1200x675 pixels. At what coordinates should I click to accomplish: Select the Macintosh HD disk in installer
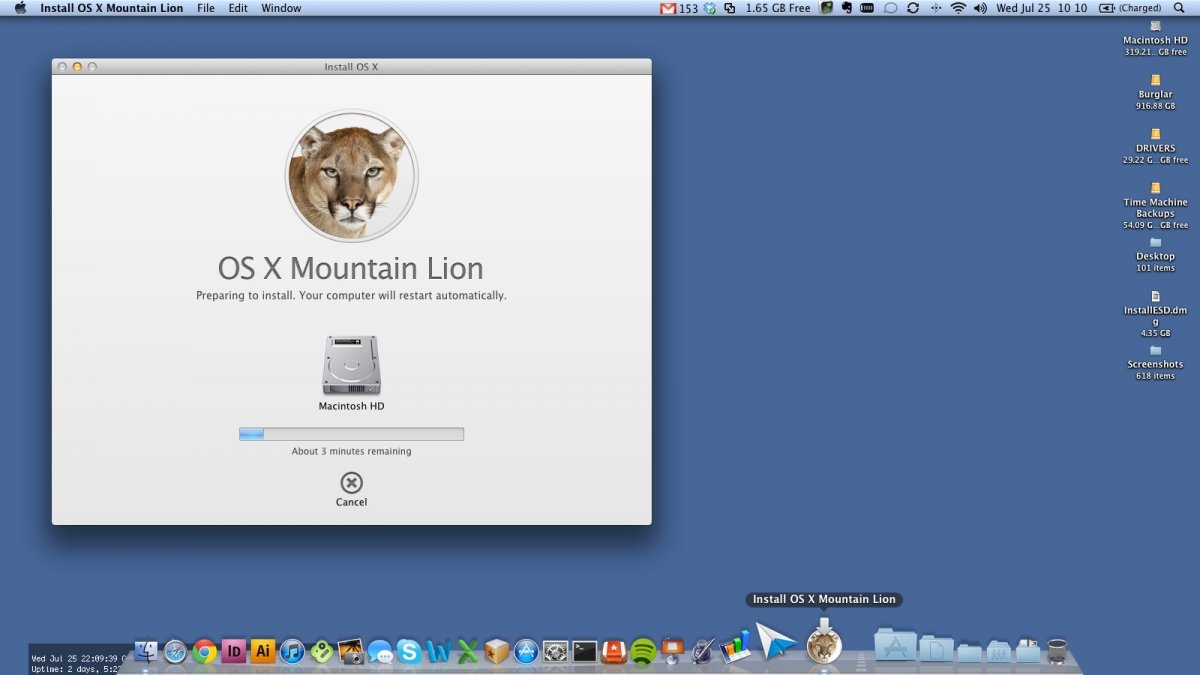351,373
